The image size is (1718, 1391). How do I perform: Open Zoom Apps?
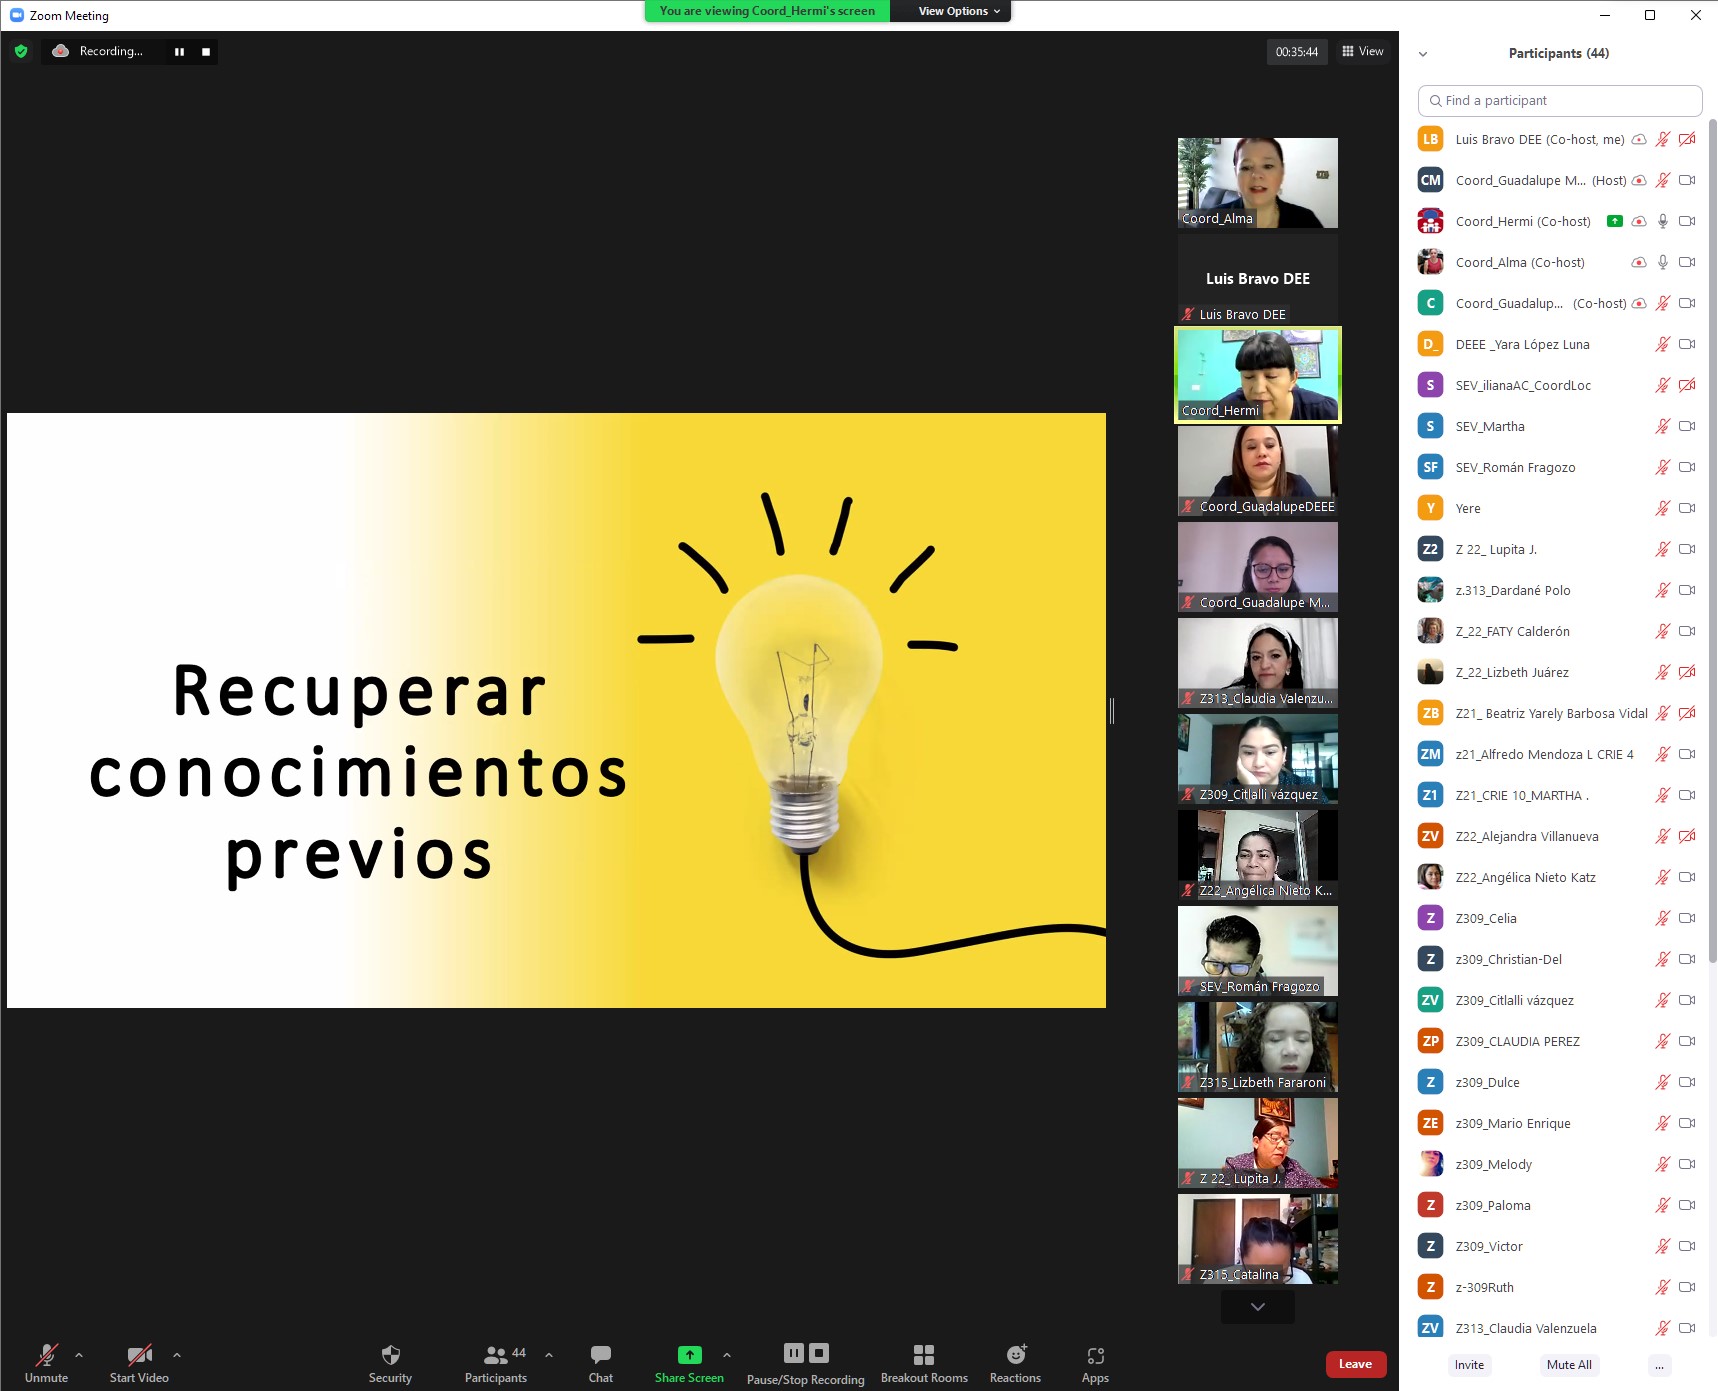pyautogui.click(x=1095, y=1364)
